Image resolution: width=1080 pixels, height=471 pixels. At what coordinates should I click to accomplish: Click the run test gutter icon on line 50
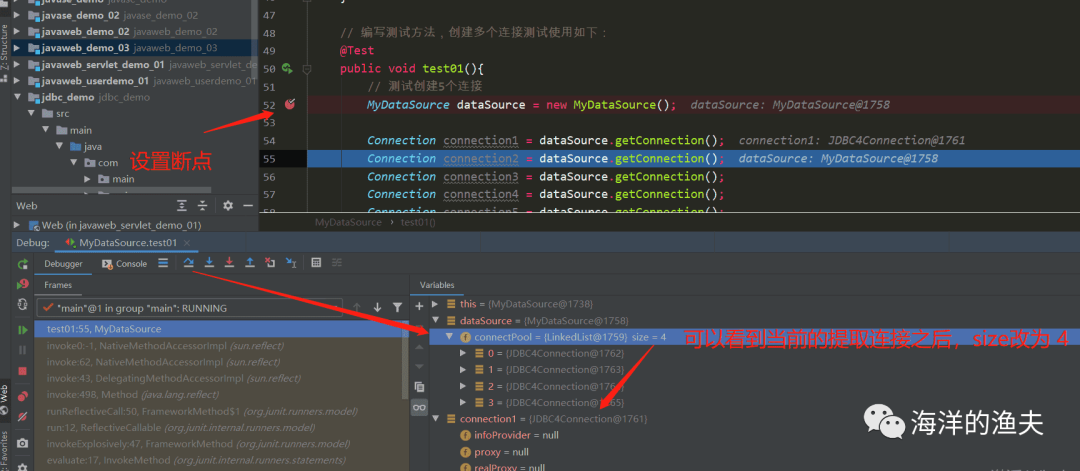(287, 69)
